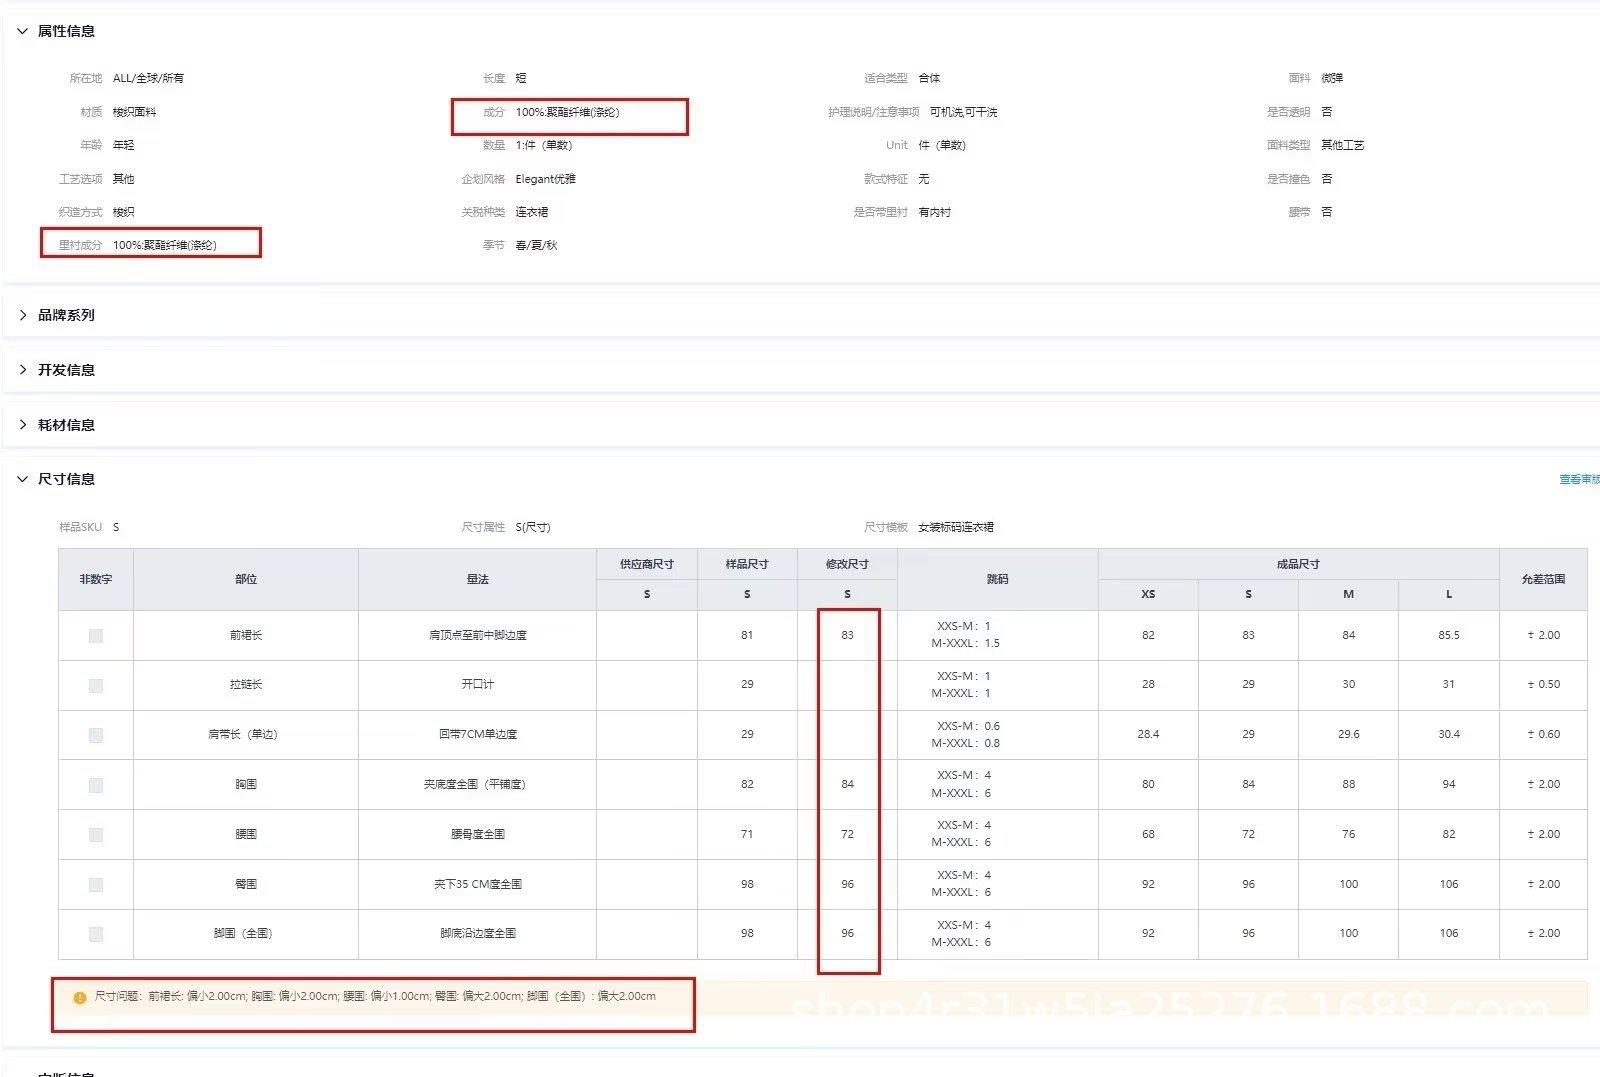
Task: Collapse the 属性信息 section chevron
Action: point(22,31)
